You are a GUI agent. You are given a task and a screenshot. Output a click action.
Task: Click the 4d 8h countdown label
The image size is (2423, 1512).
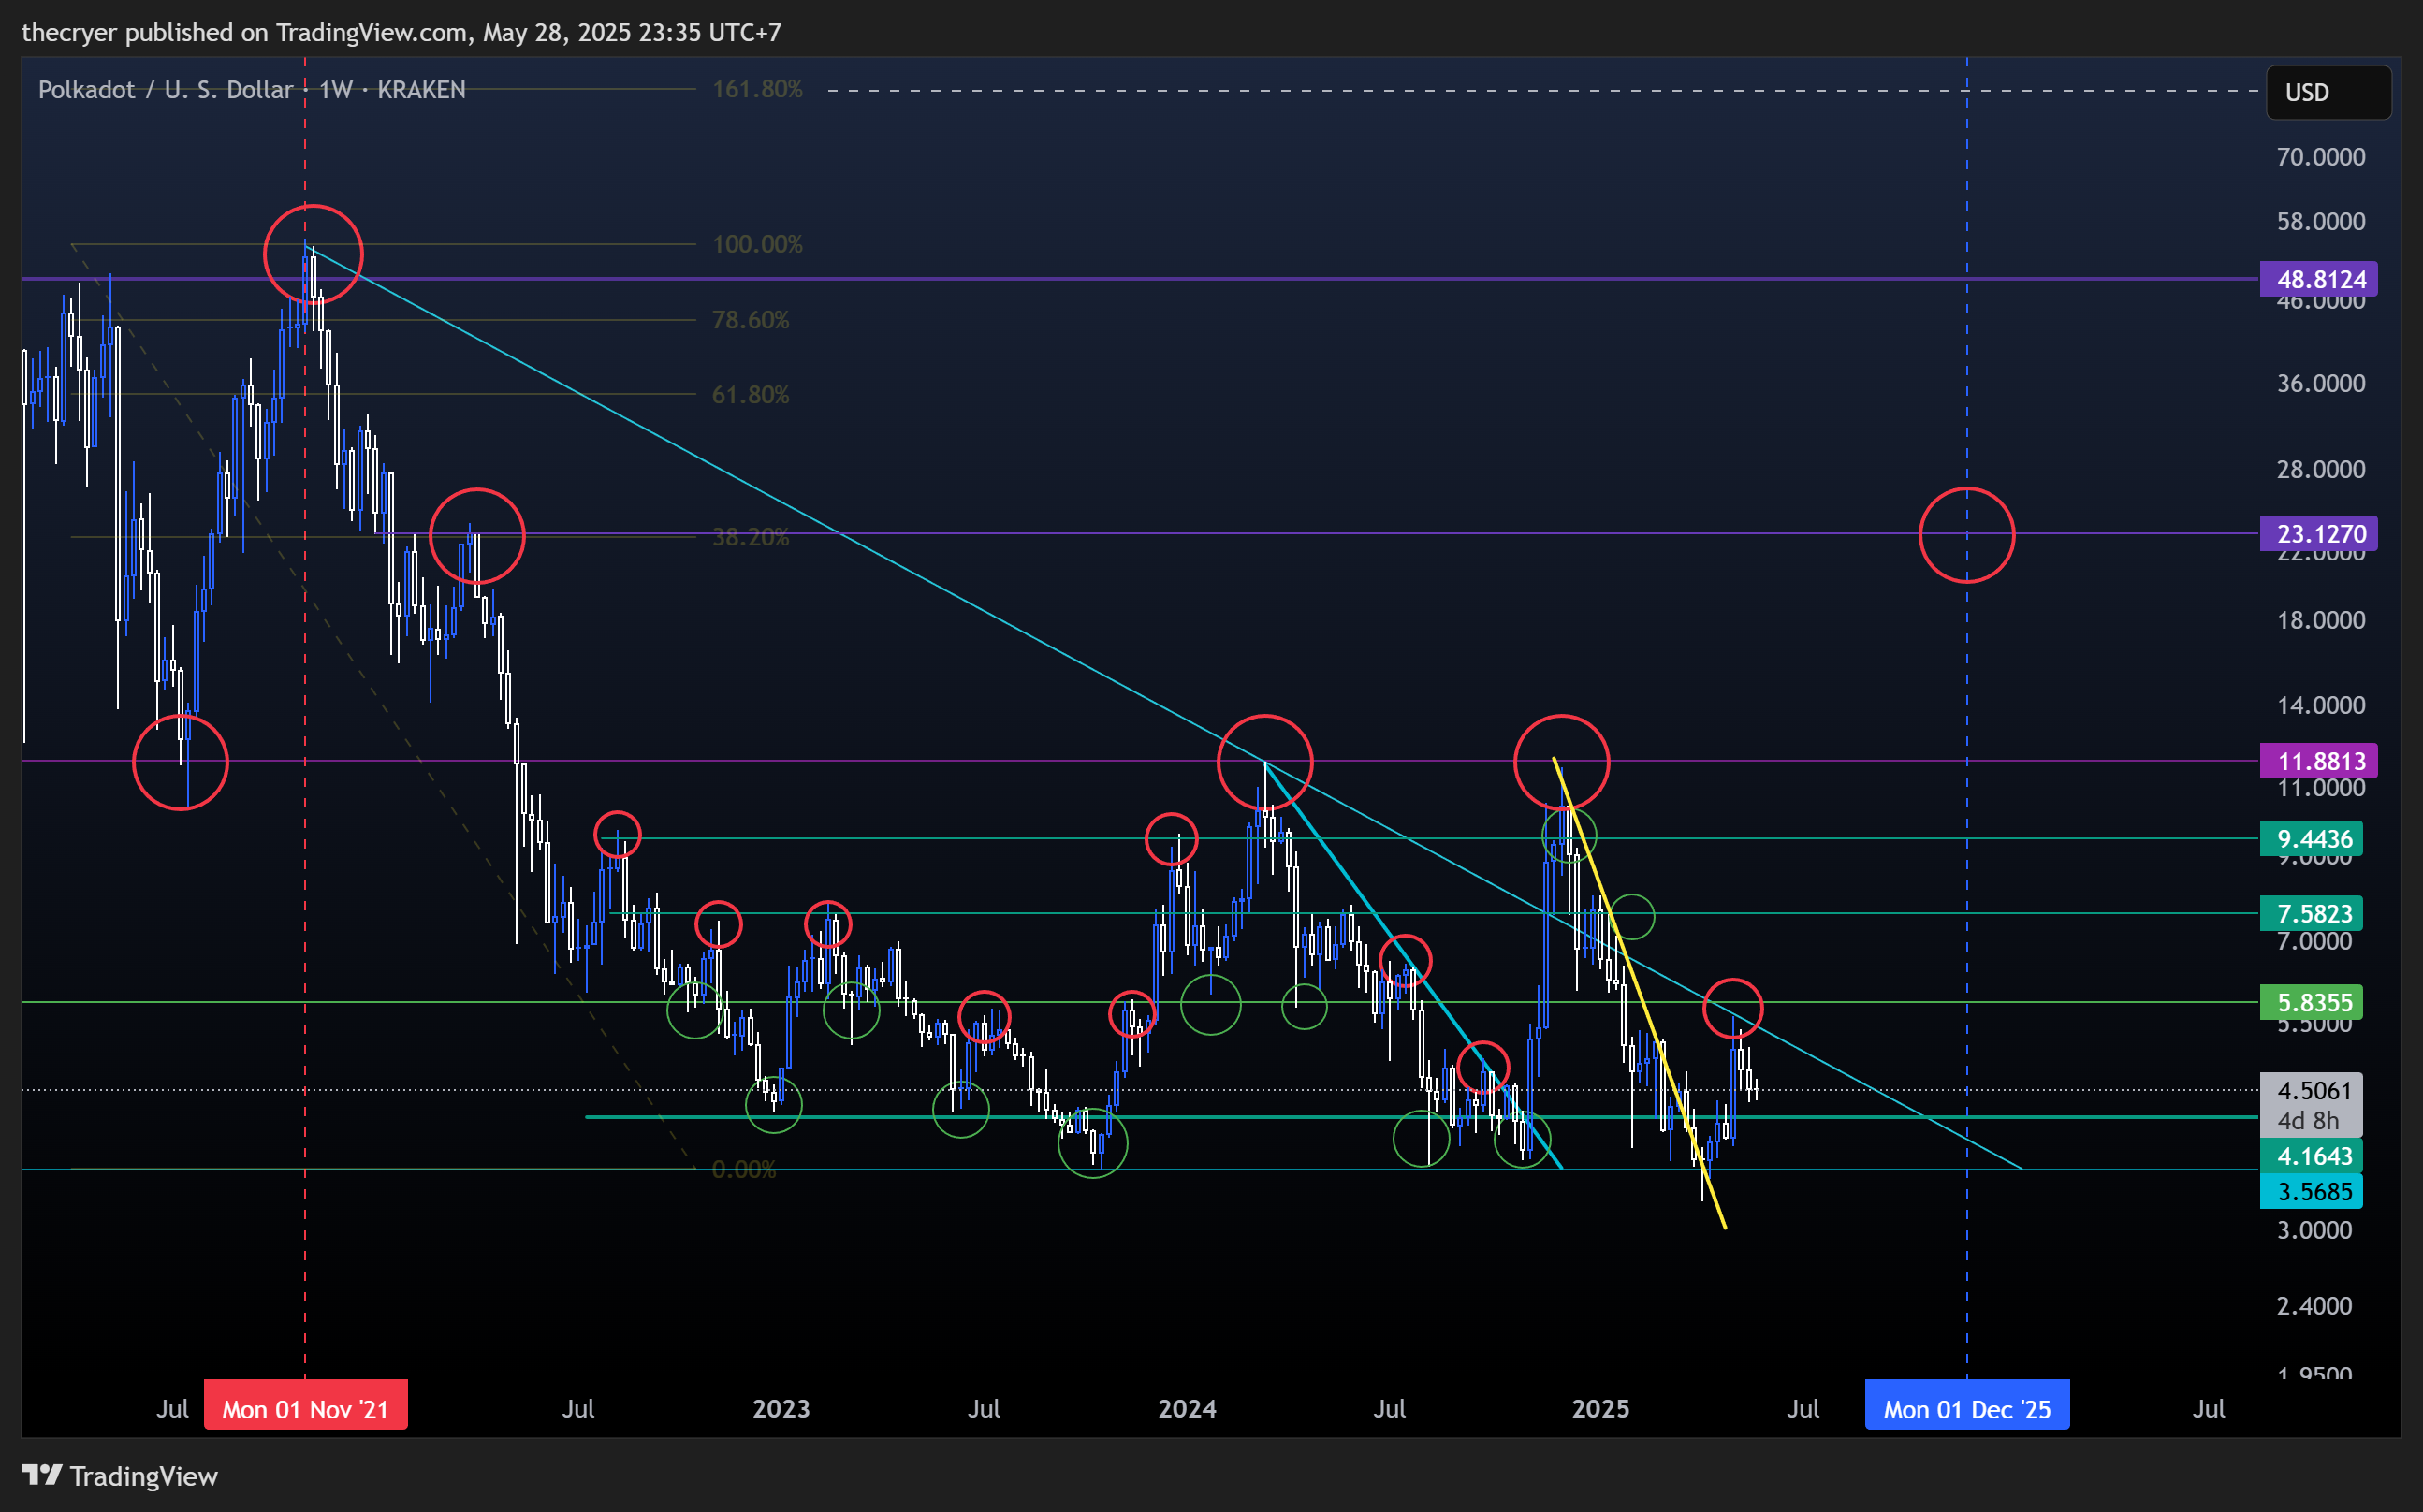pos(2308,1121)
